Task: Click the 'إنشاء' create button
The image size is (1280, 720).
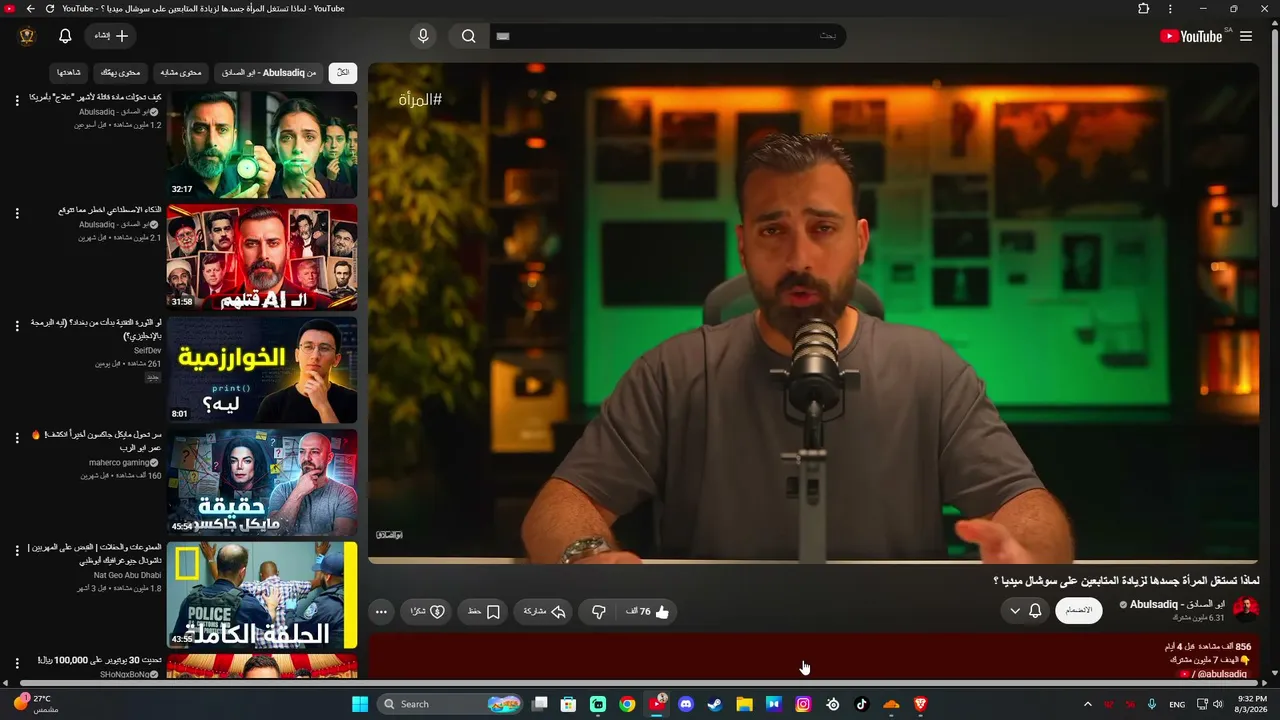Action: coord(110,36)
